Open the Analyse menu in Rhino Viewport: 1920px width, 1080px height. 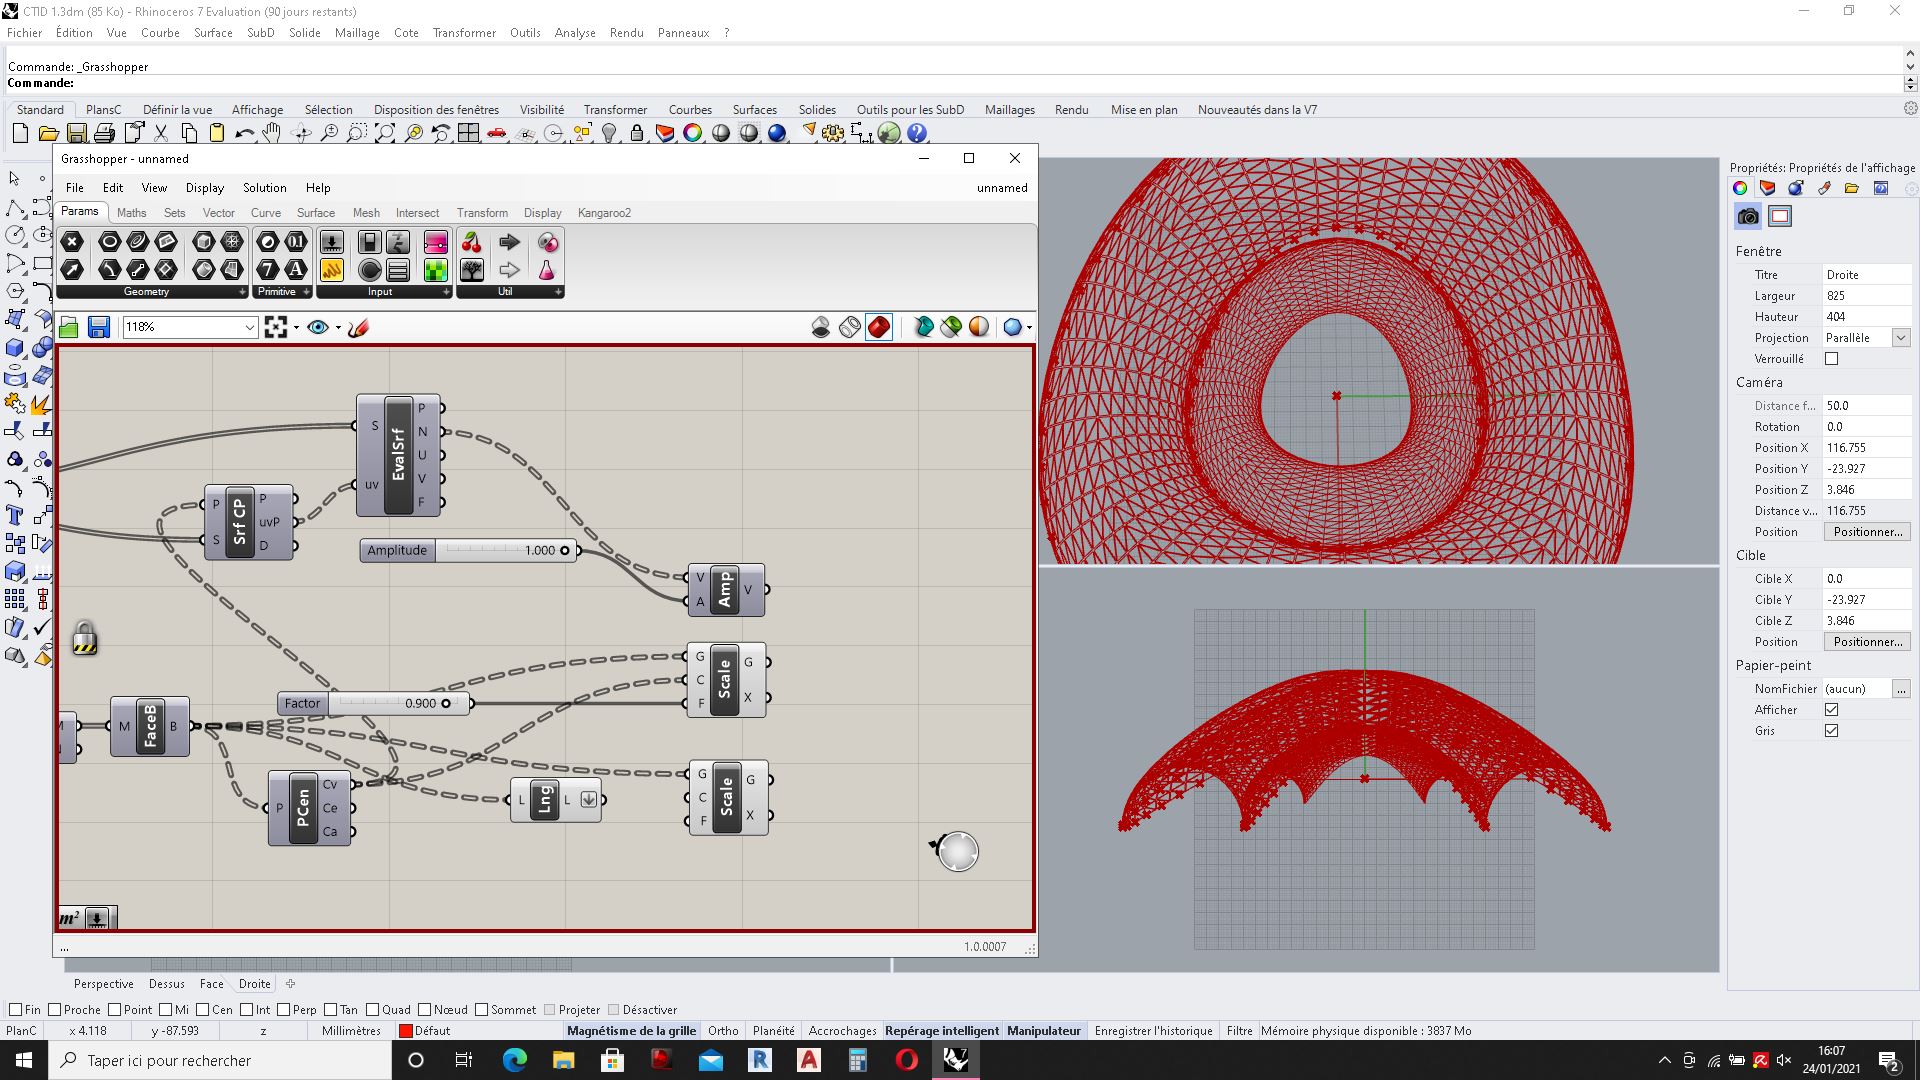coord(575,33)
